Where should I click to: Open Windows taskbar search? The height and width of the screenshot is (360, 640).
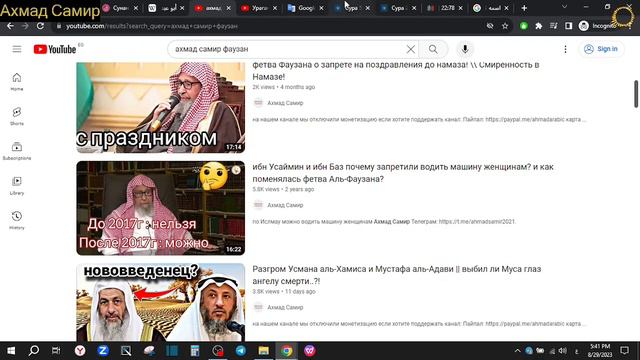34,351
